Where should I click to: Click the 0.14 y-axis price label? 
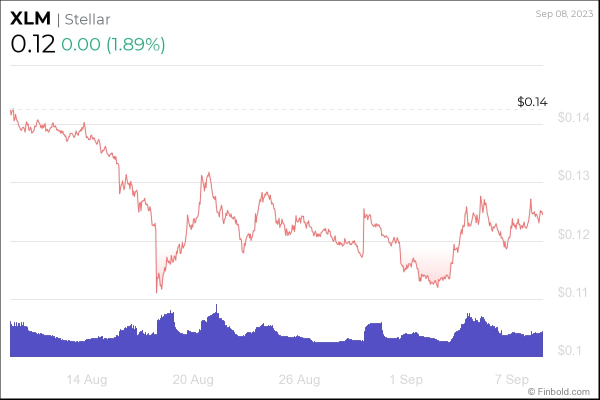click(x=572, y=118)
